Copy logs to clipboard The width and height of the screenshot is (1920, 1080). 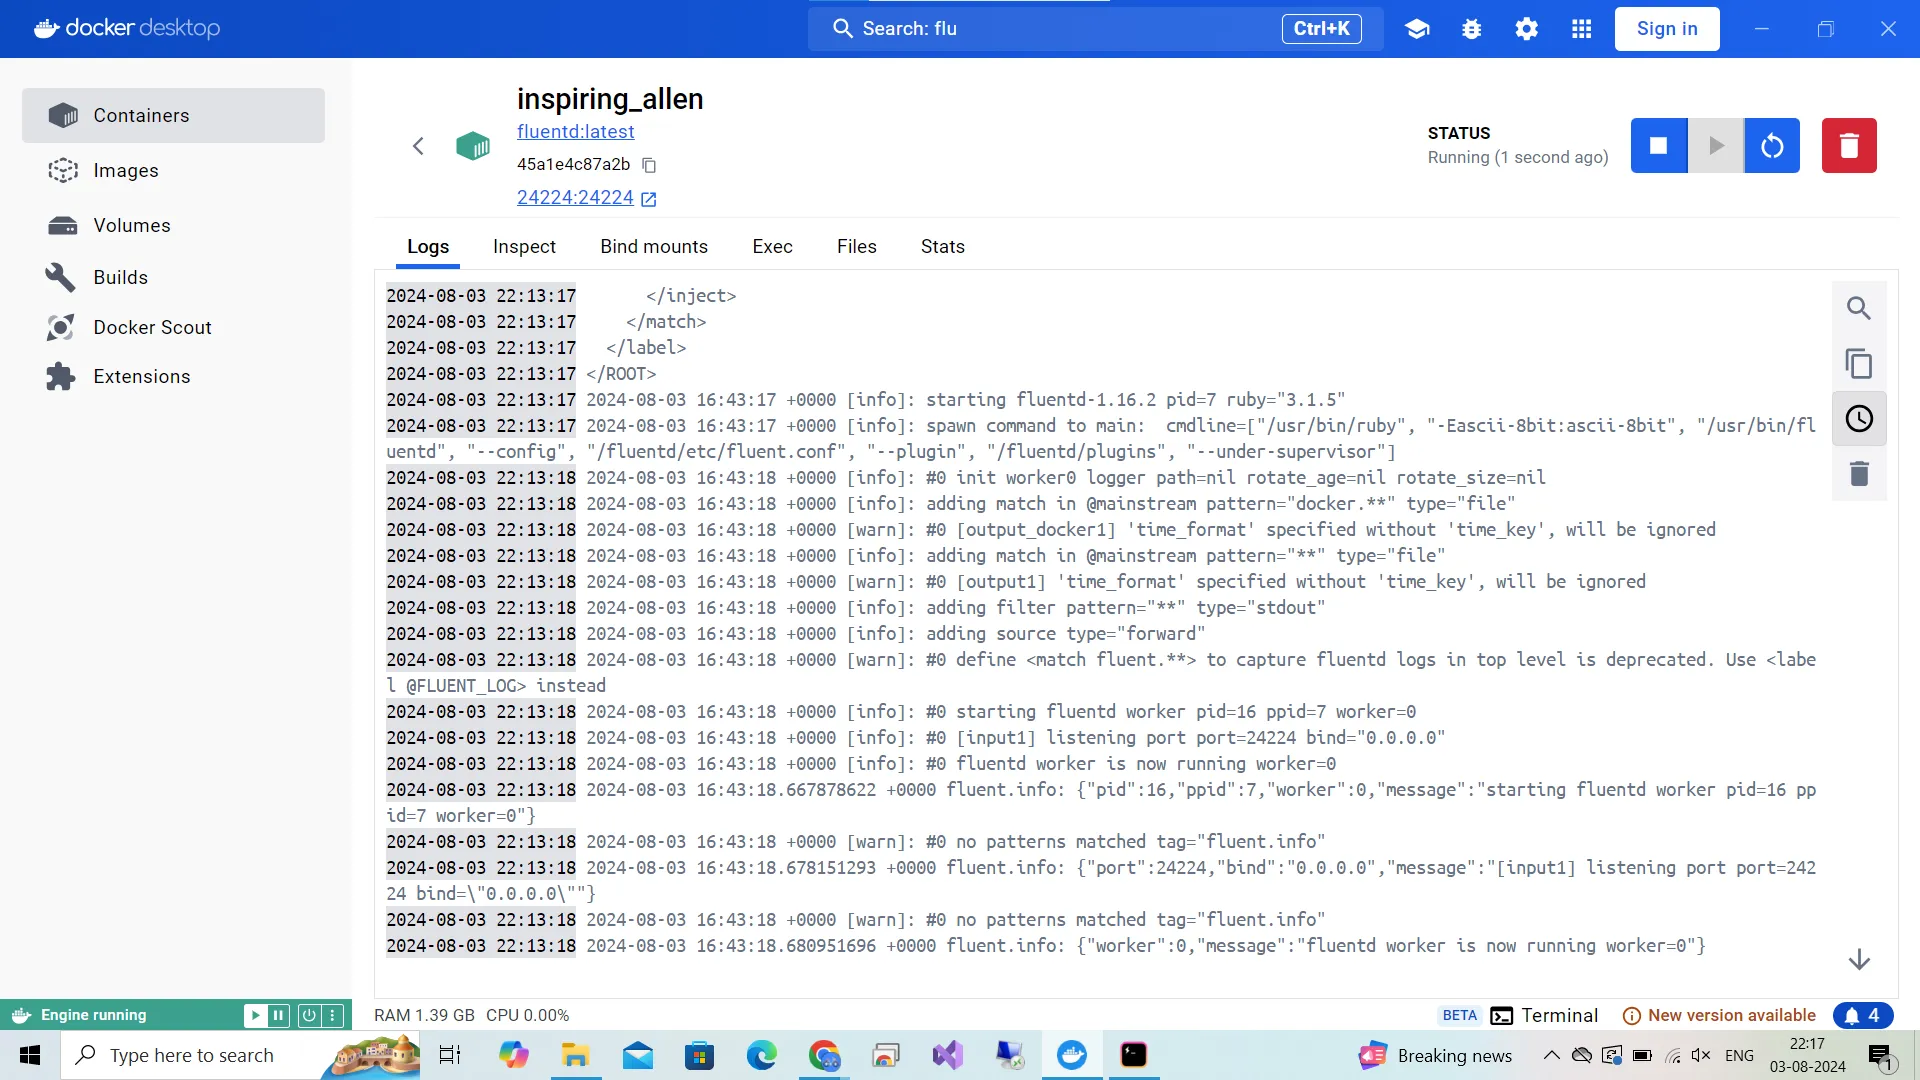pyautogui.click(x=1859, y=364)
